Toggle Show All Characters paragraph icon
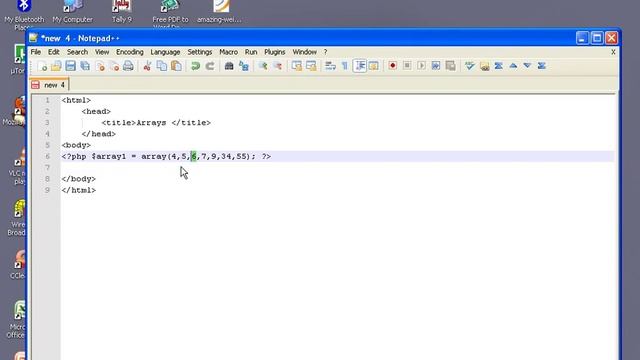640x360 pixels. click(x=345, y=66)
